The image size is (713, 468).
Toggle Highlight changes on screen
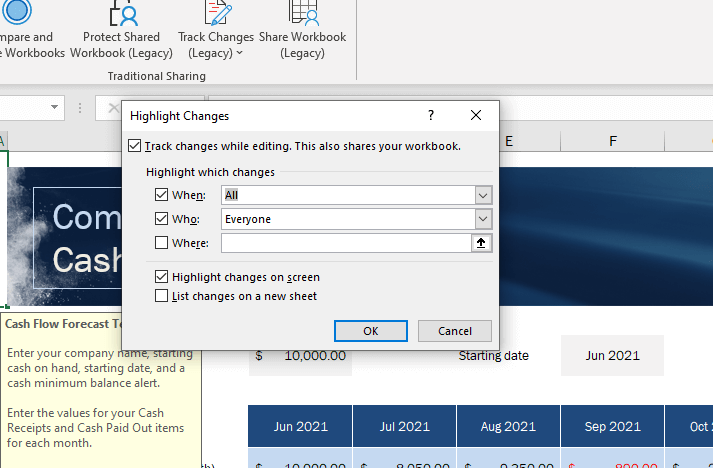coord(161,277)
